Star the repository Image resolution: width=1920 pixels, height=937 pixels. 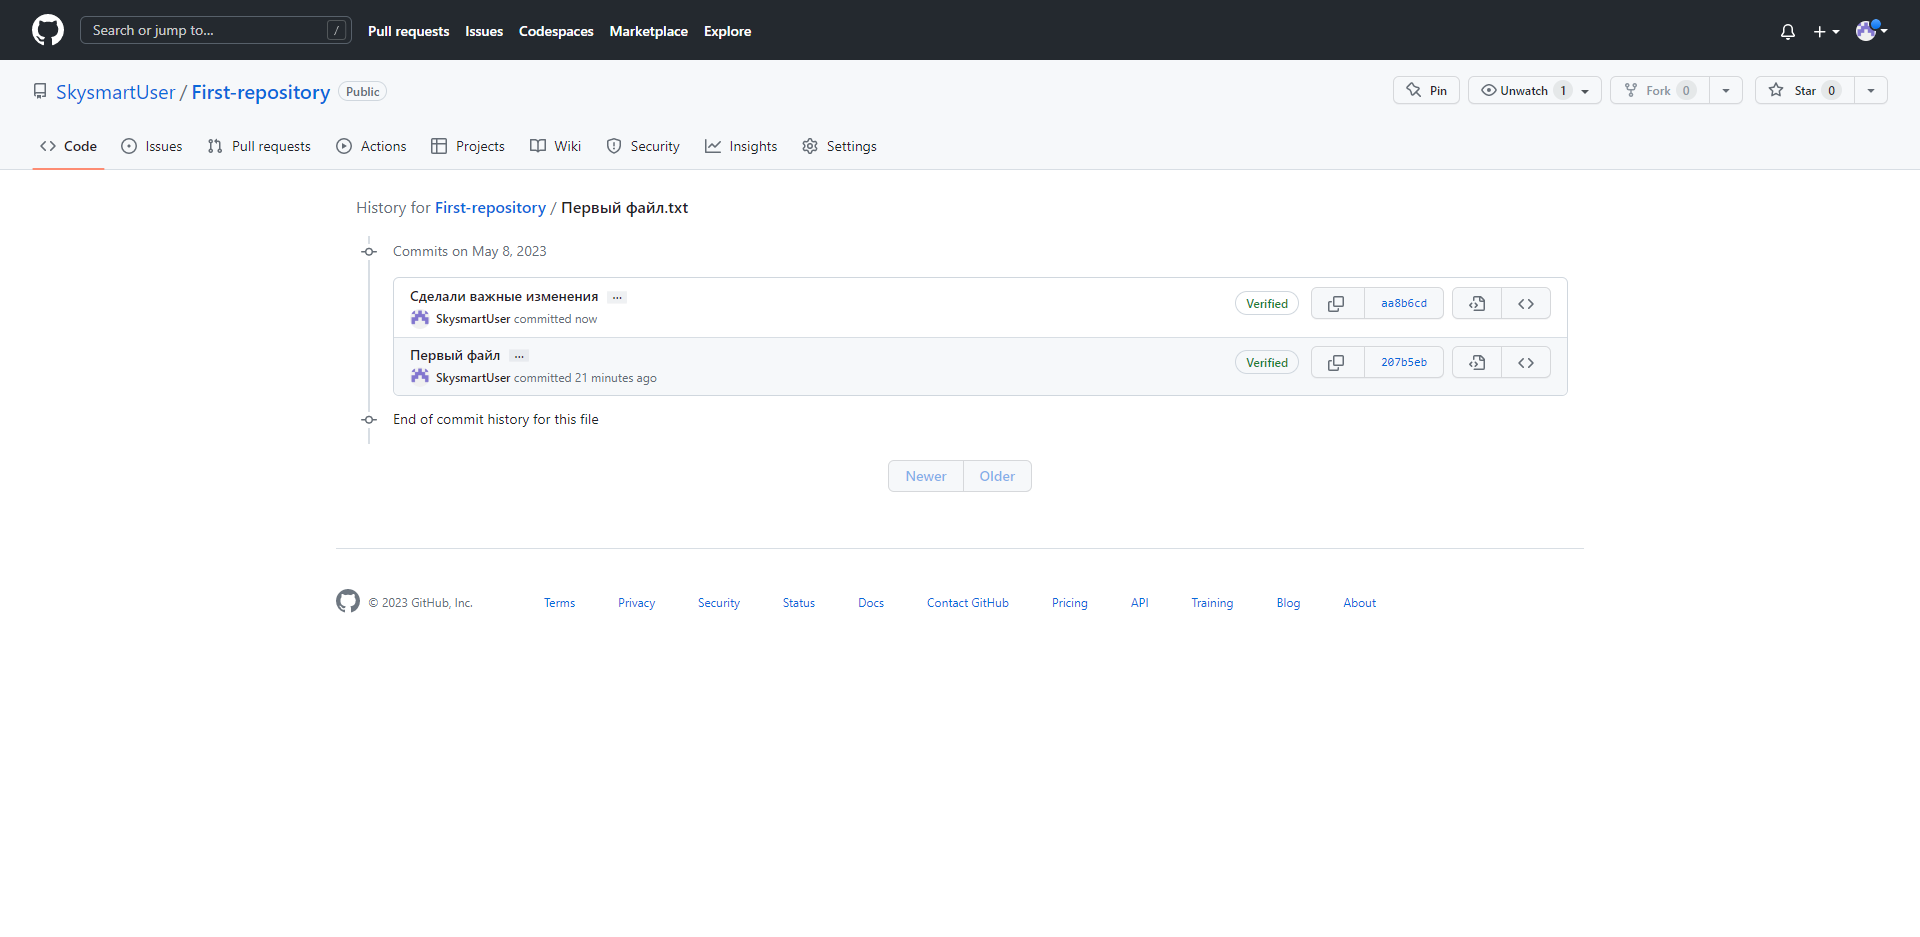point(1805,90)
